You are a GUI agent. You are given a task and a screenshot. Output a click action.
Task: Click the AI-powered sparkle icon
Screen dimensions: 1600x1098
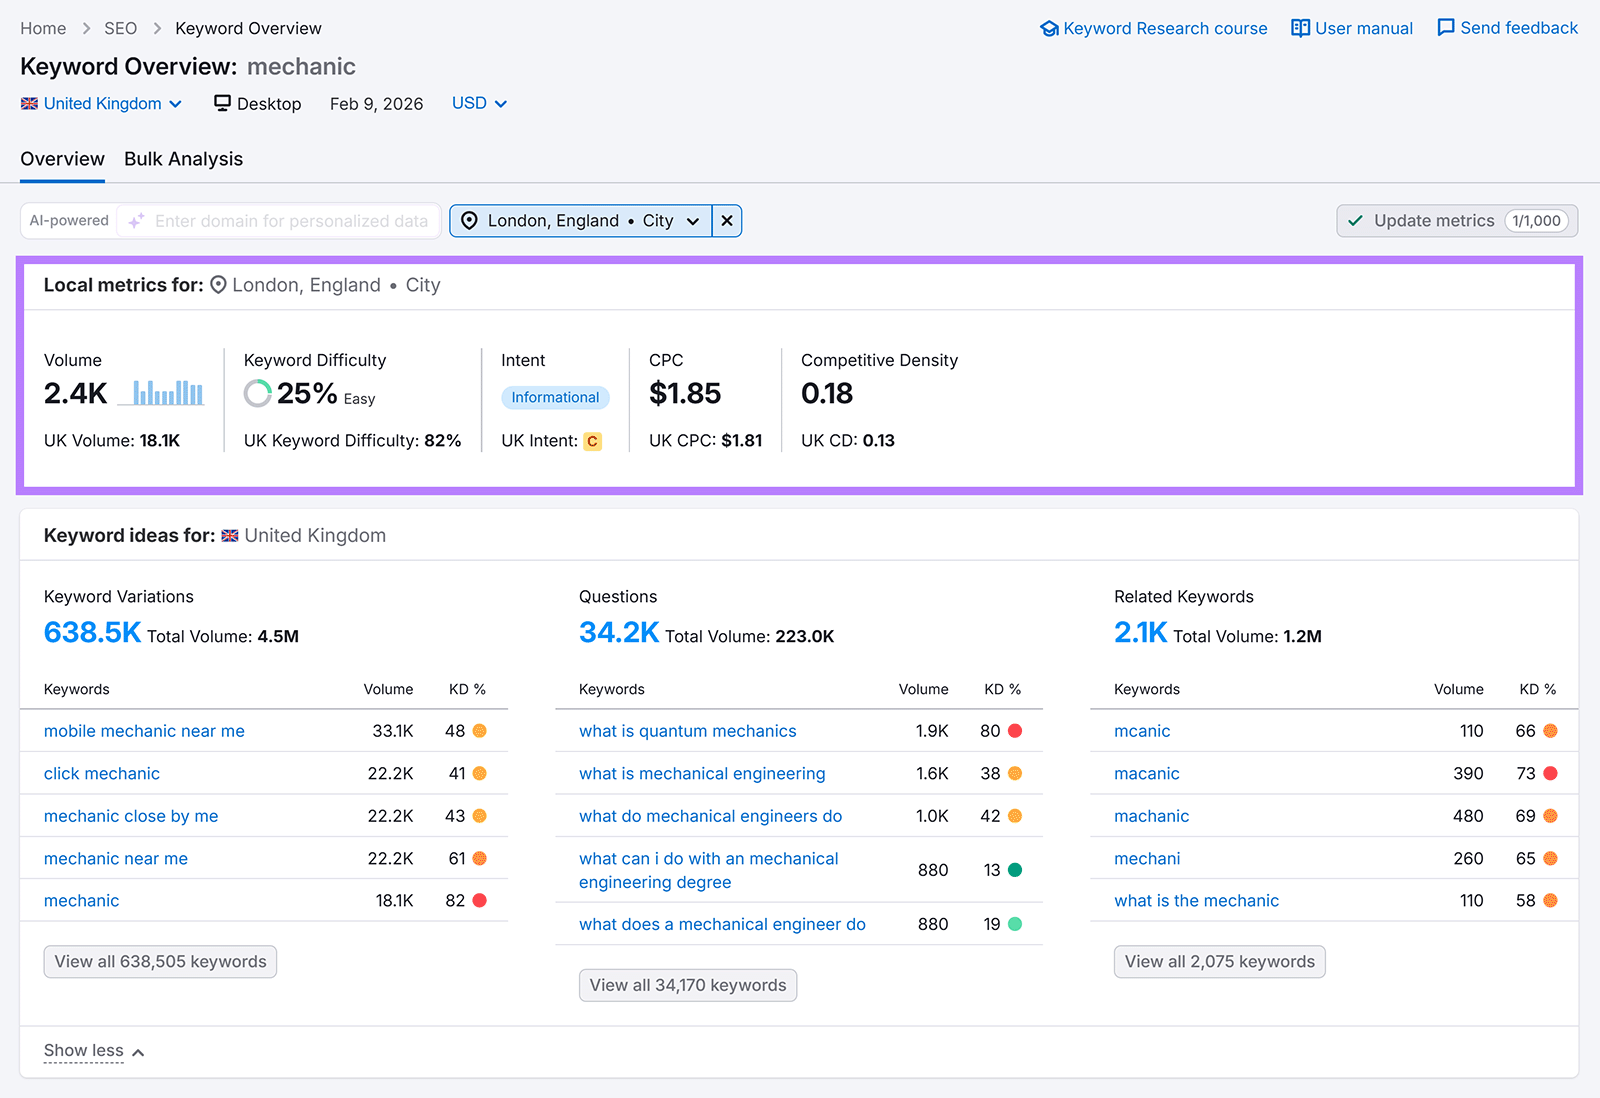pyautogui.click(x=135, y=220)
